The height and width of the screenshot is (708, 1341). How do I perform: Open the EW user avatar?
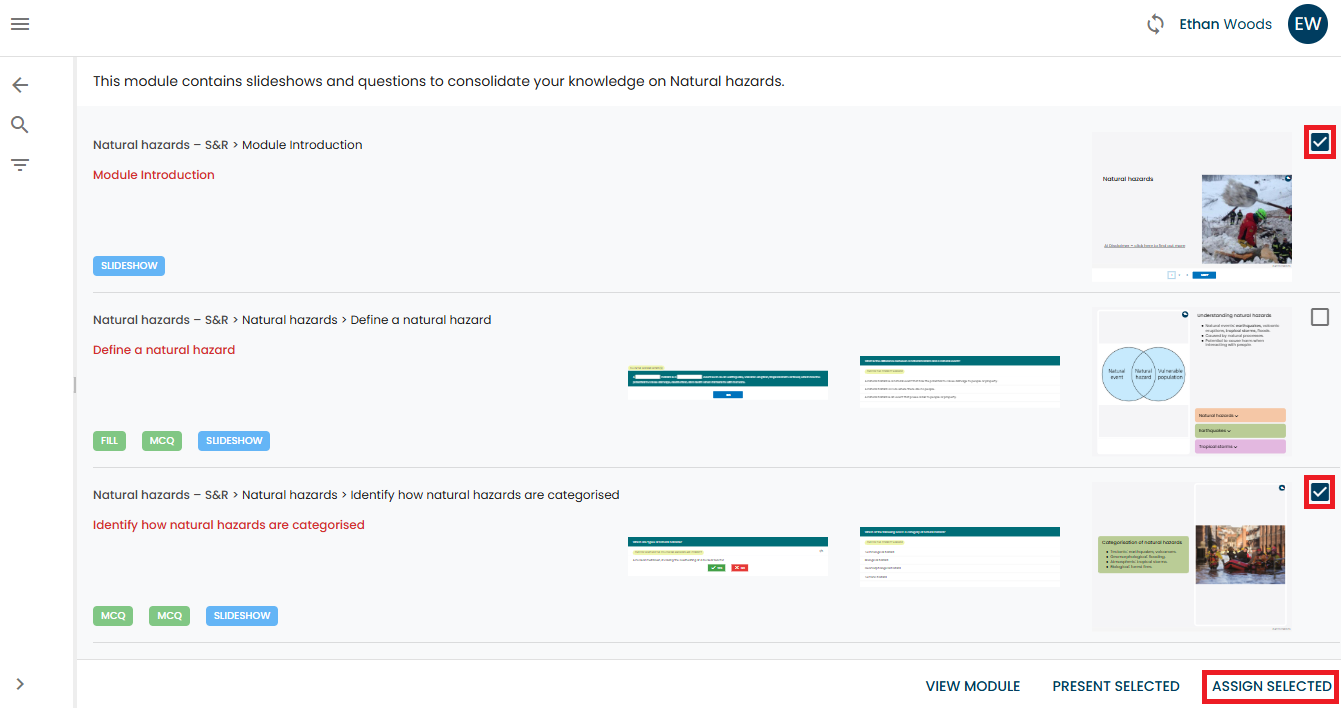pos(1307,25)
